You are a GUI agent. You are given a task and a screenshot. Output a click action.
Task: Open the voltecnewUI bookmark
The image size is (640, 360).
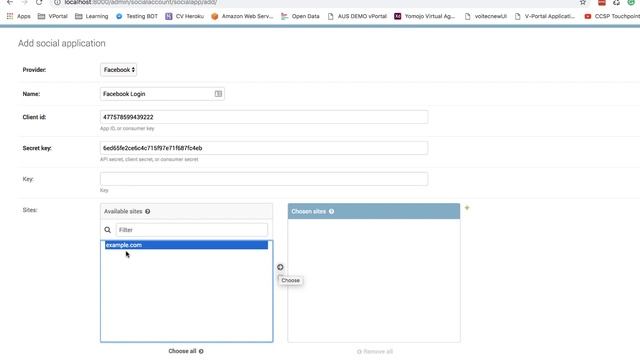coord(486,16)
